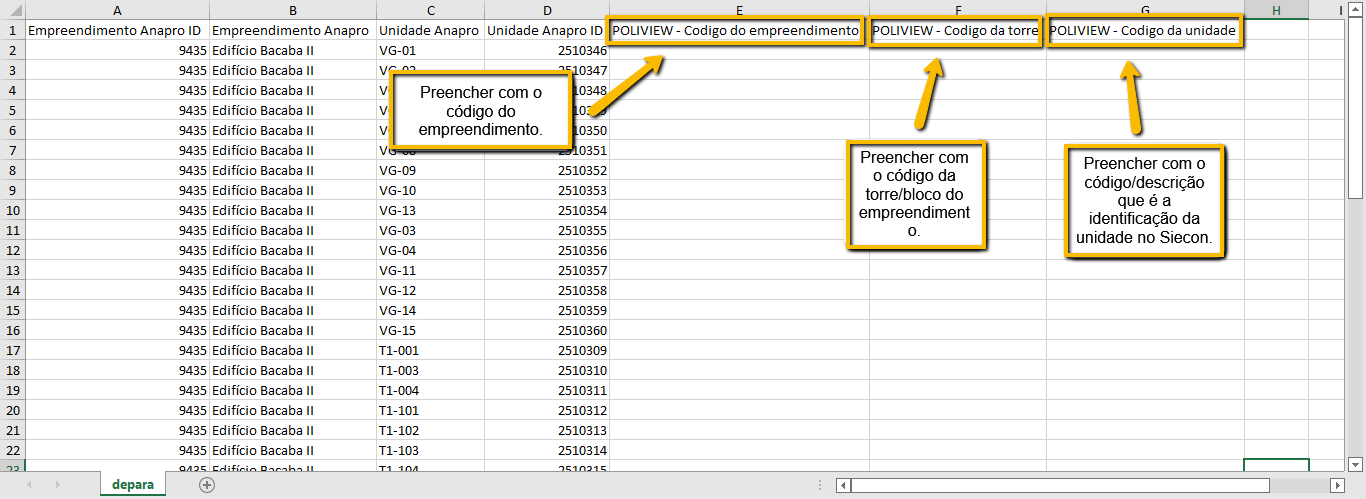Click the 'Unidade Anapro ID' header cell
1366x499 pixels.
click(x=546, y=31)
